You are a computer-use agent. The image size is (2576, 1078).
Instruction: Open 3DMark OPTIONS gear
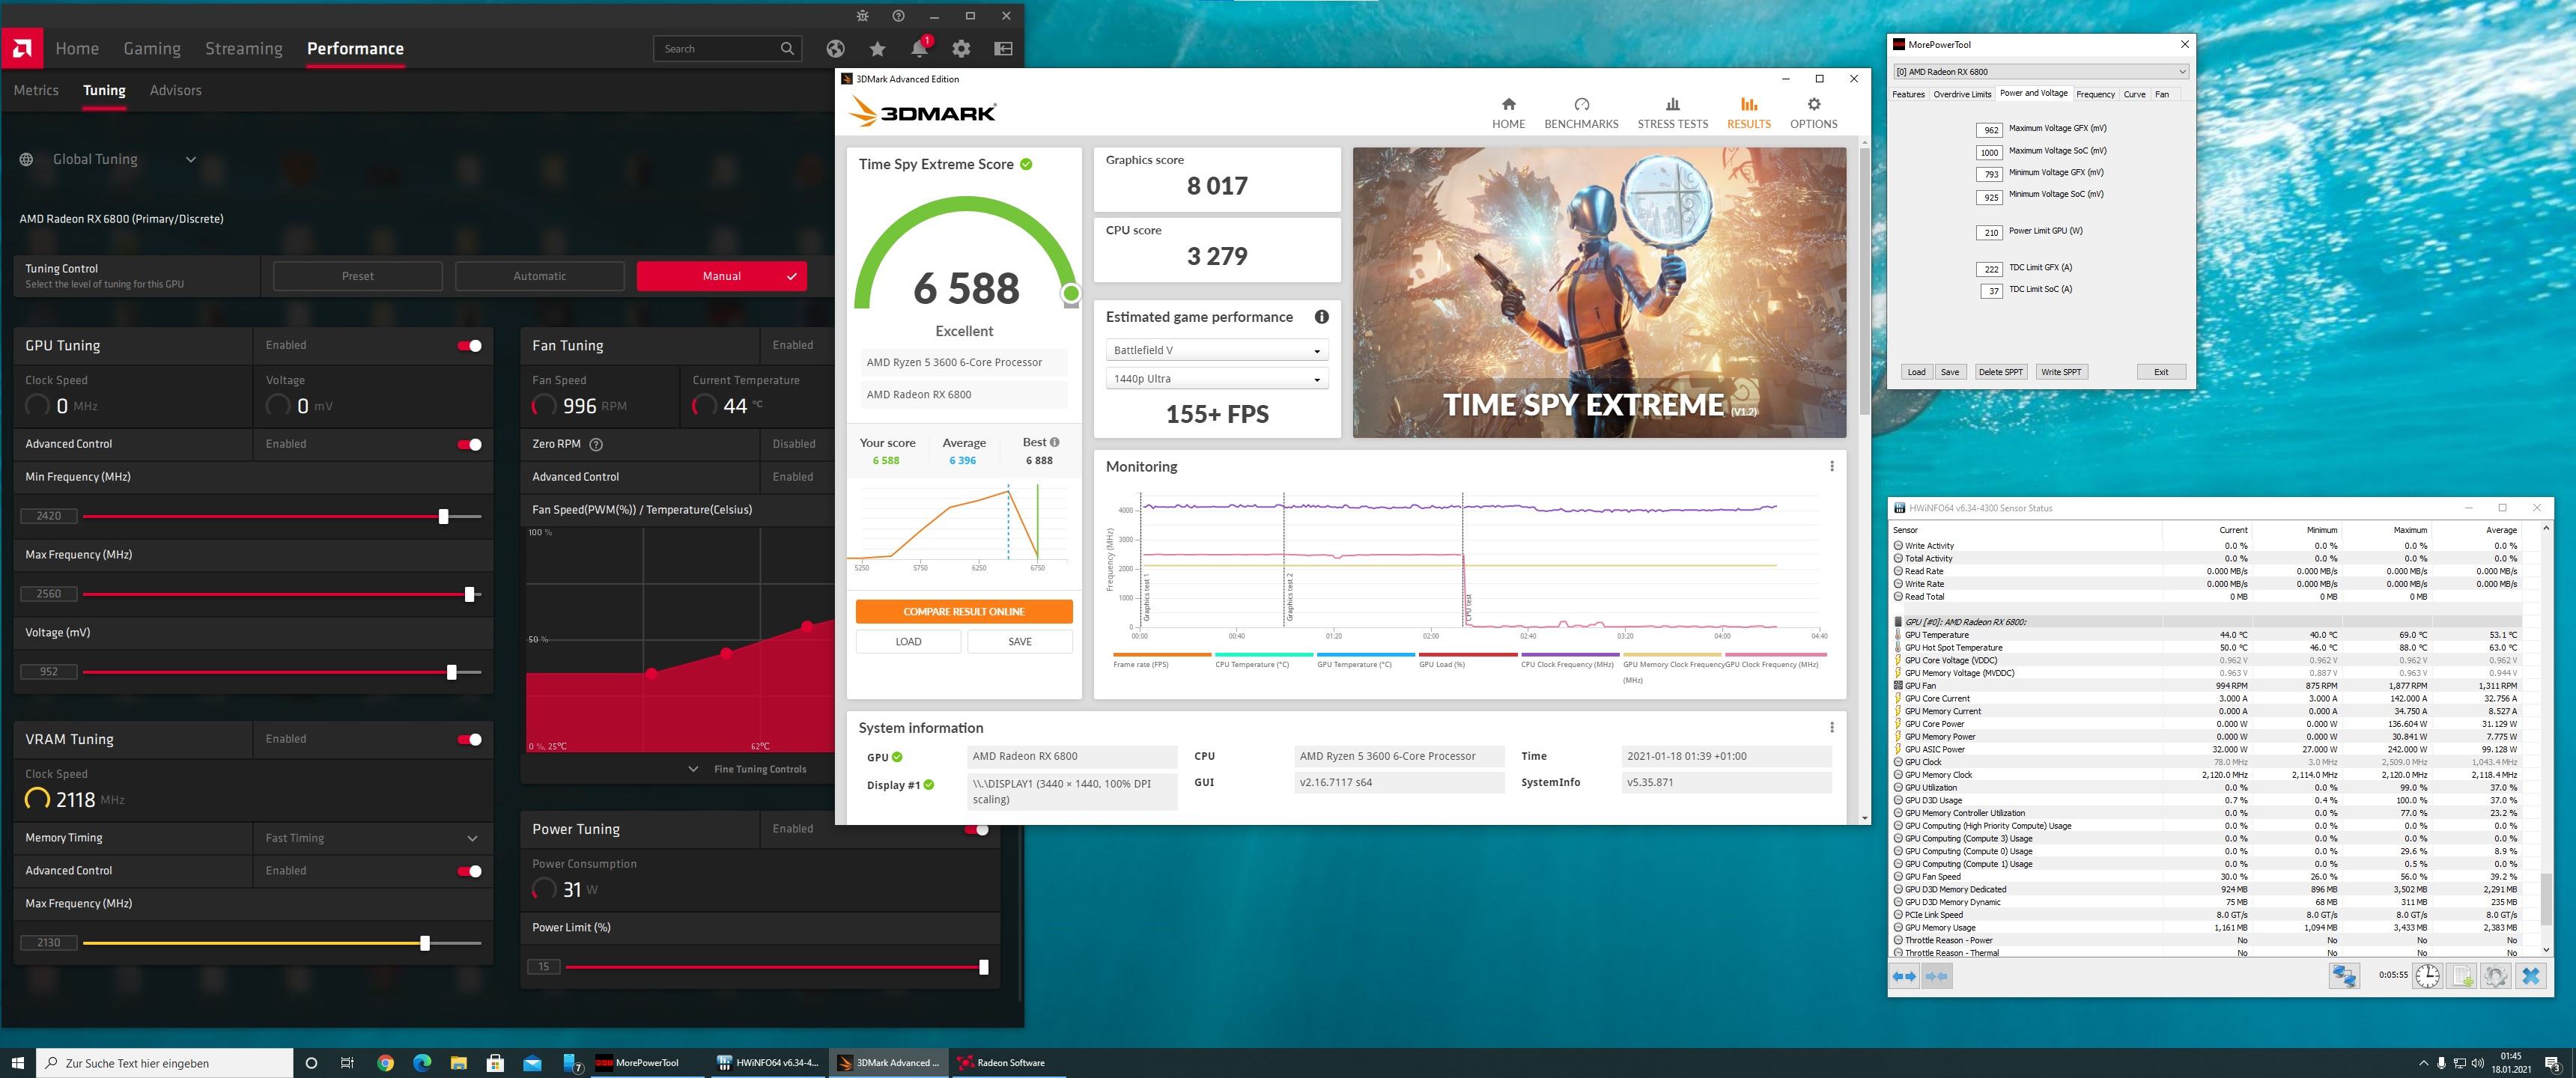1813,112
